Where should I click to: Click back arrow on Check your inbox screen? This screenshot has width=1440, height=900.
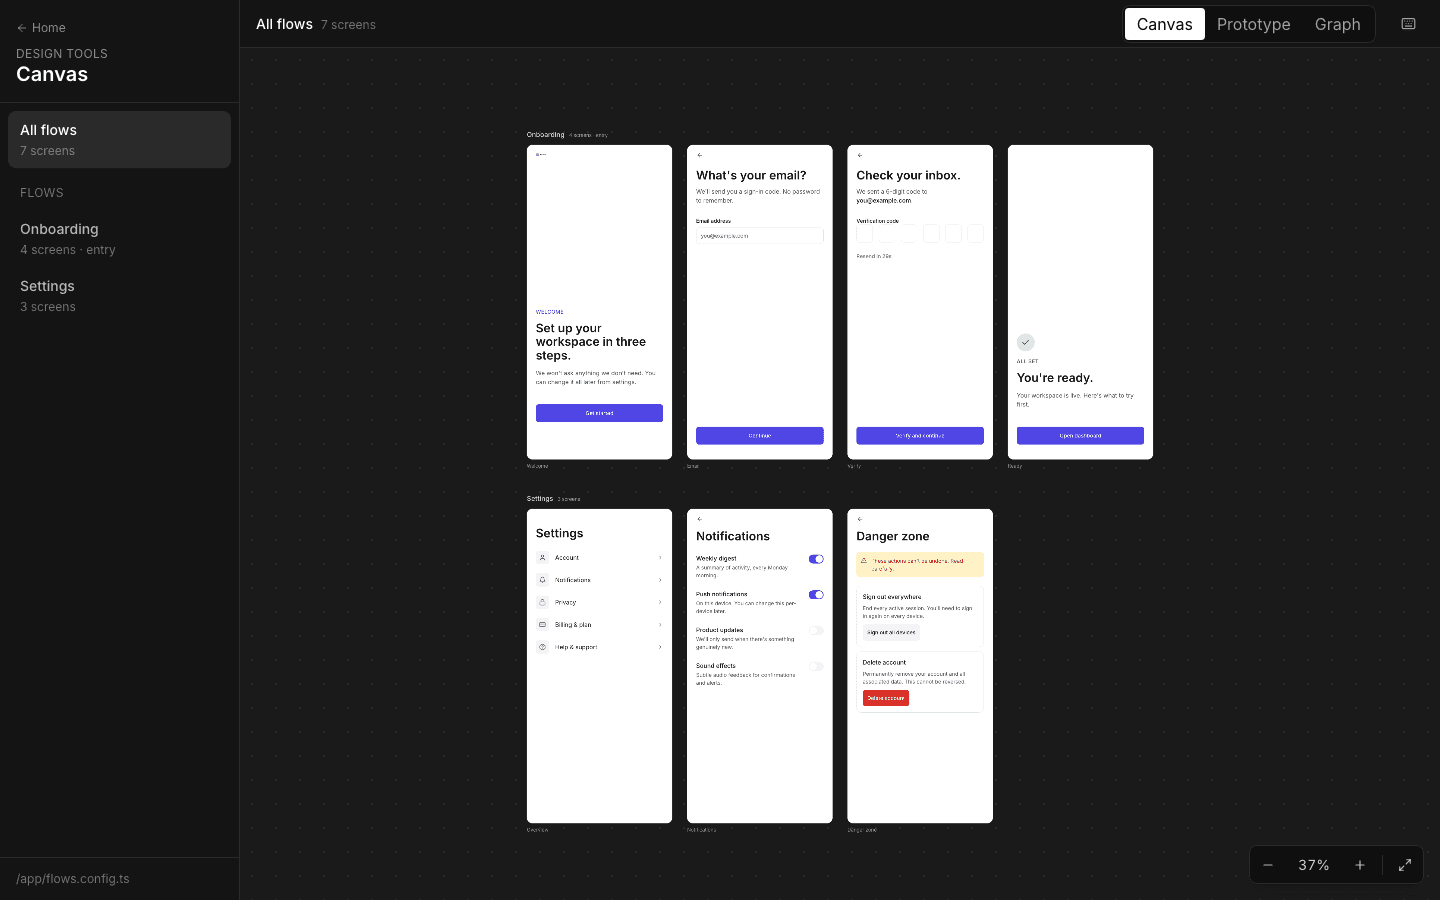860,155
